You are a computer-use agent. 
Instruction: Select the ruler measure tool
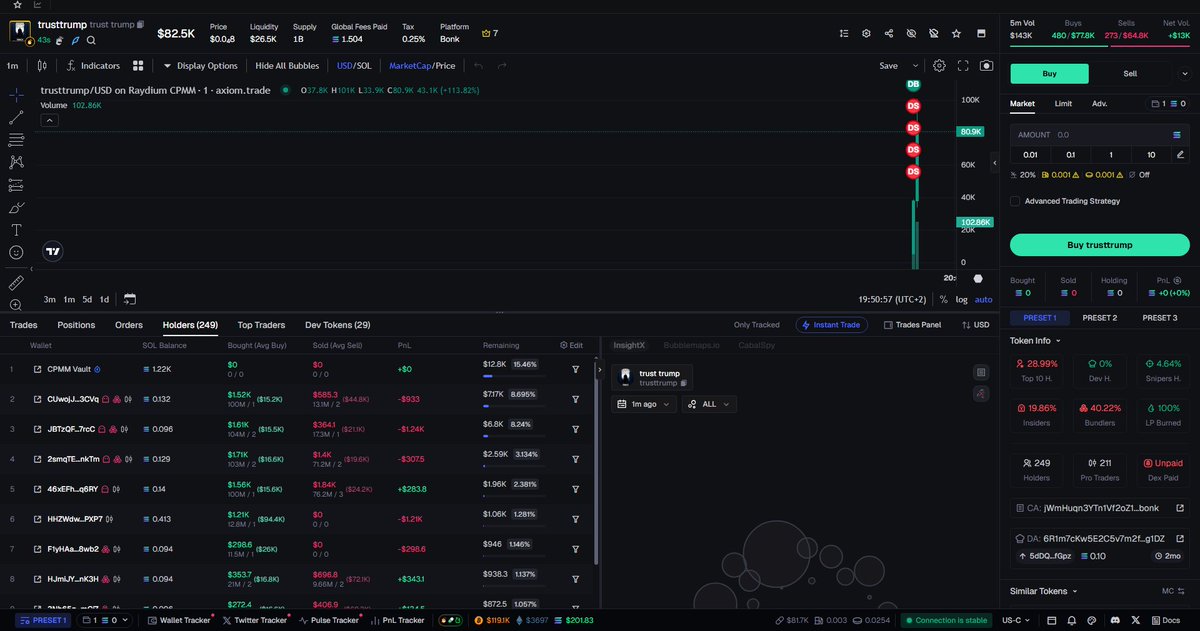pos(16,282)
